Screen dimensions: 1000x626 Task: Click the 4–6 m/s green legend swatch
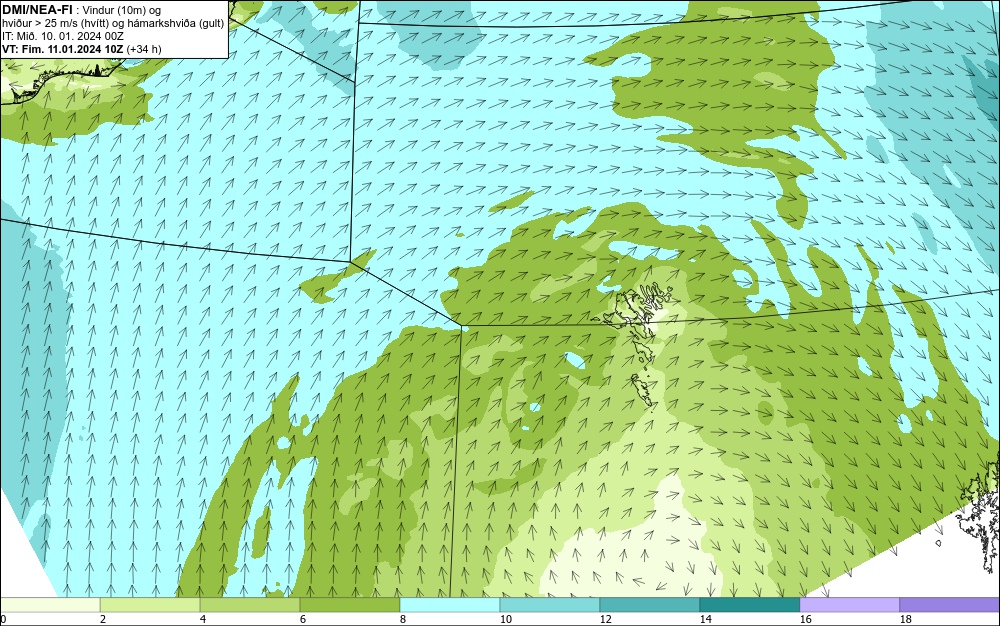tap(250, 605)
